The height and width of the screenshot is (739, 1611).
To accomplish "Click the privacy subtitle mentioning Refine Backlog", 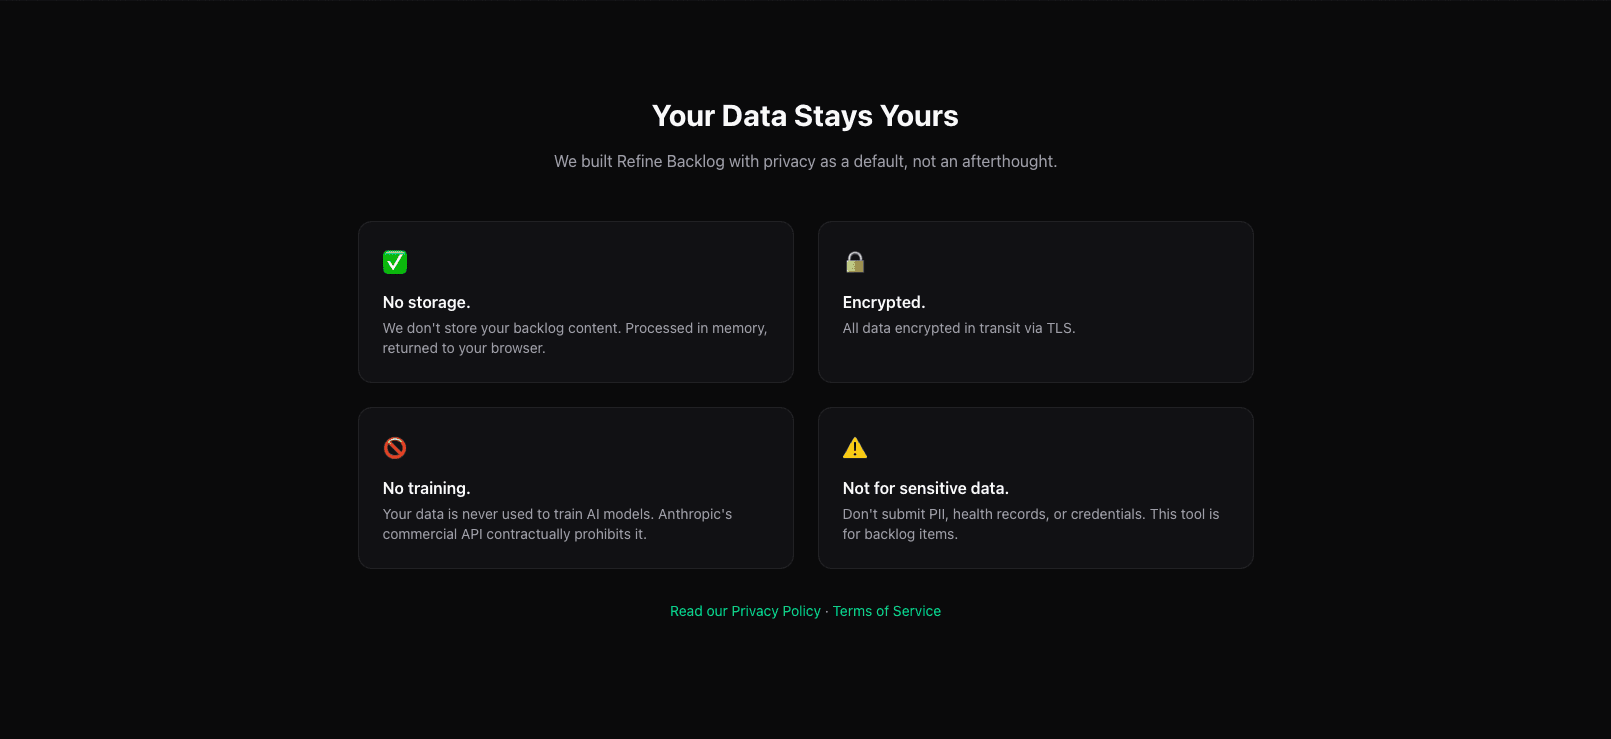I will pos(805,161).
